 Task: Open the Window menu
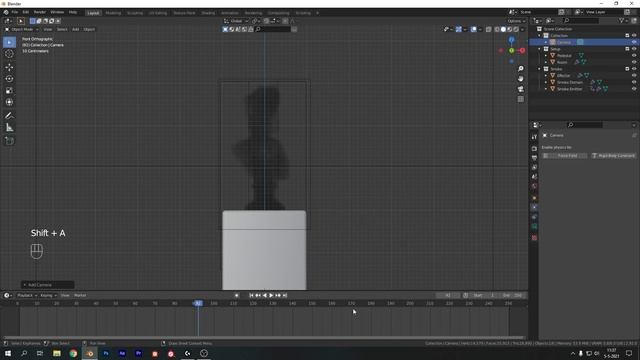pyautogui.click(x=57, y=12)
